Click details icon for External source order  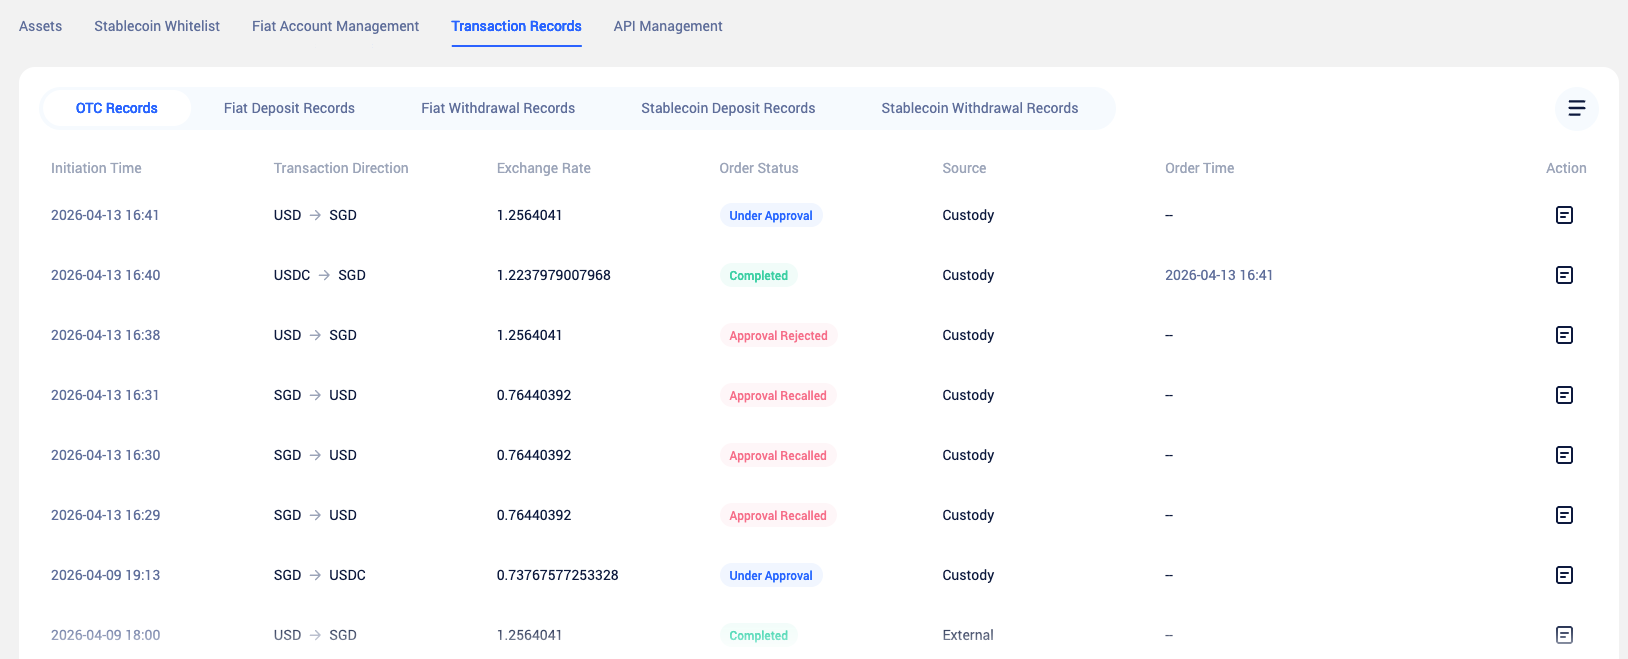(1564, 635)
